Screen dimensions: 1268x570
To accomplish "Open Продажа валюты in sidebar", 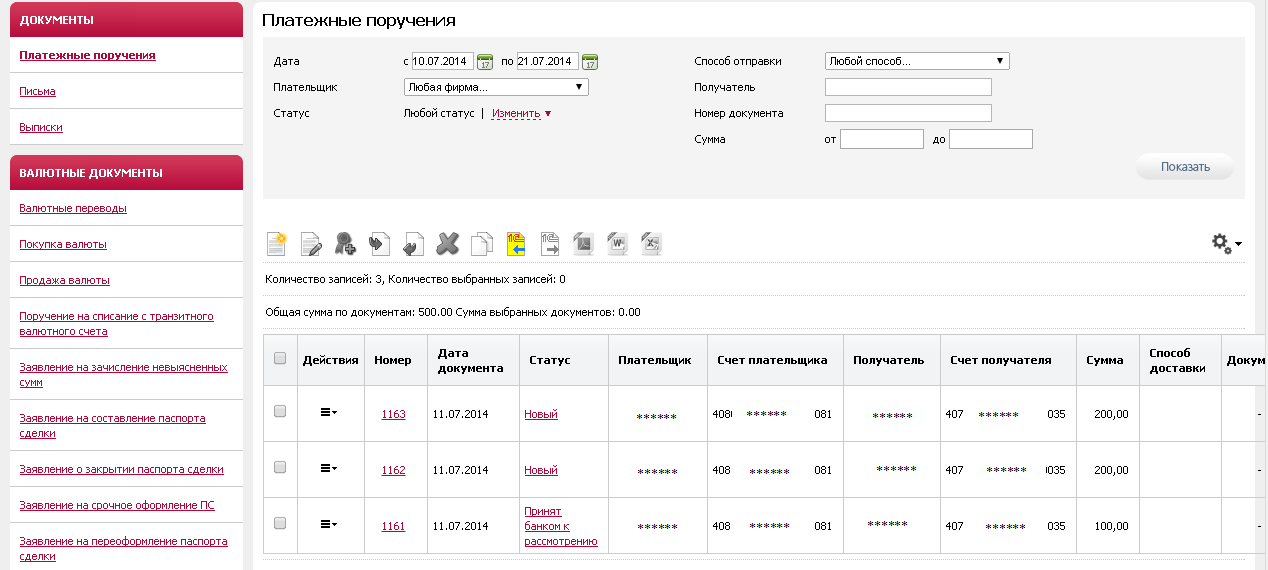I will pyautogui.click(x=64, y=280).
